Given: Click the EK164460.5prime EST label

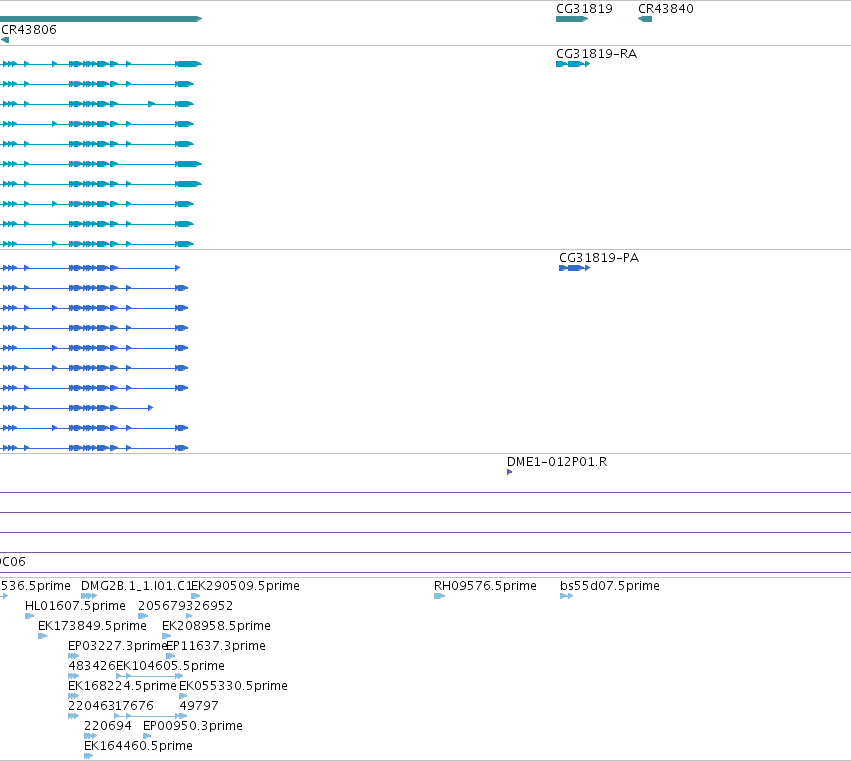Looking at the screenshot, I should coord(138,746).
